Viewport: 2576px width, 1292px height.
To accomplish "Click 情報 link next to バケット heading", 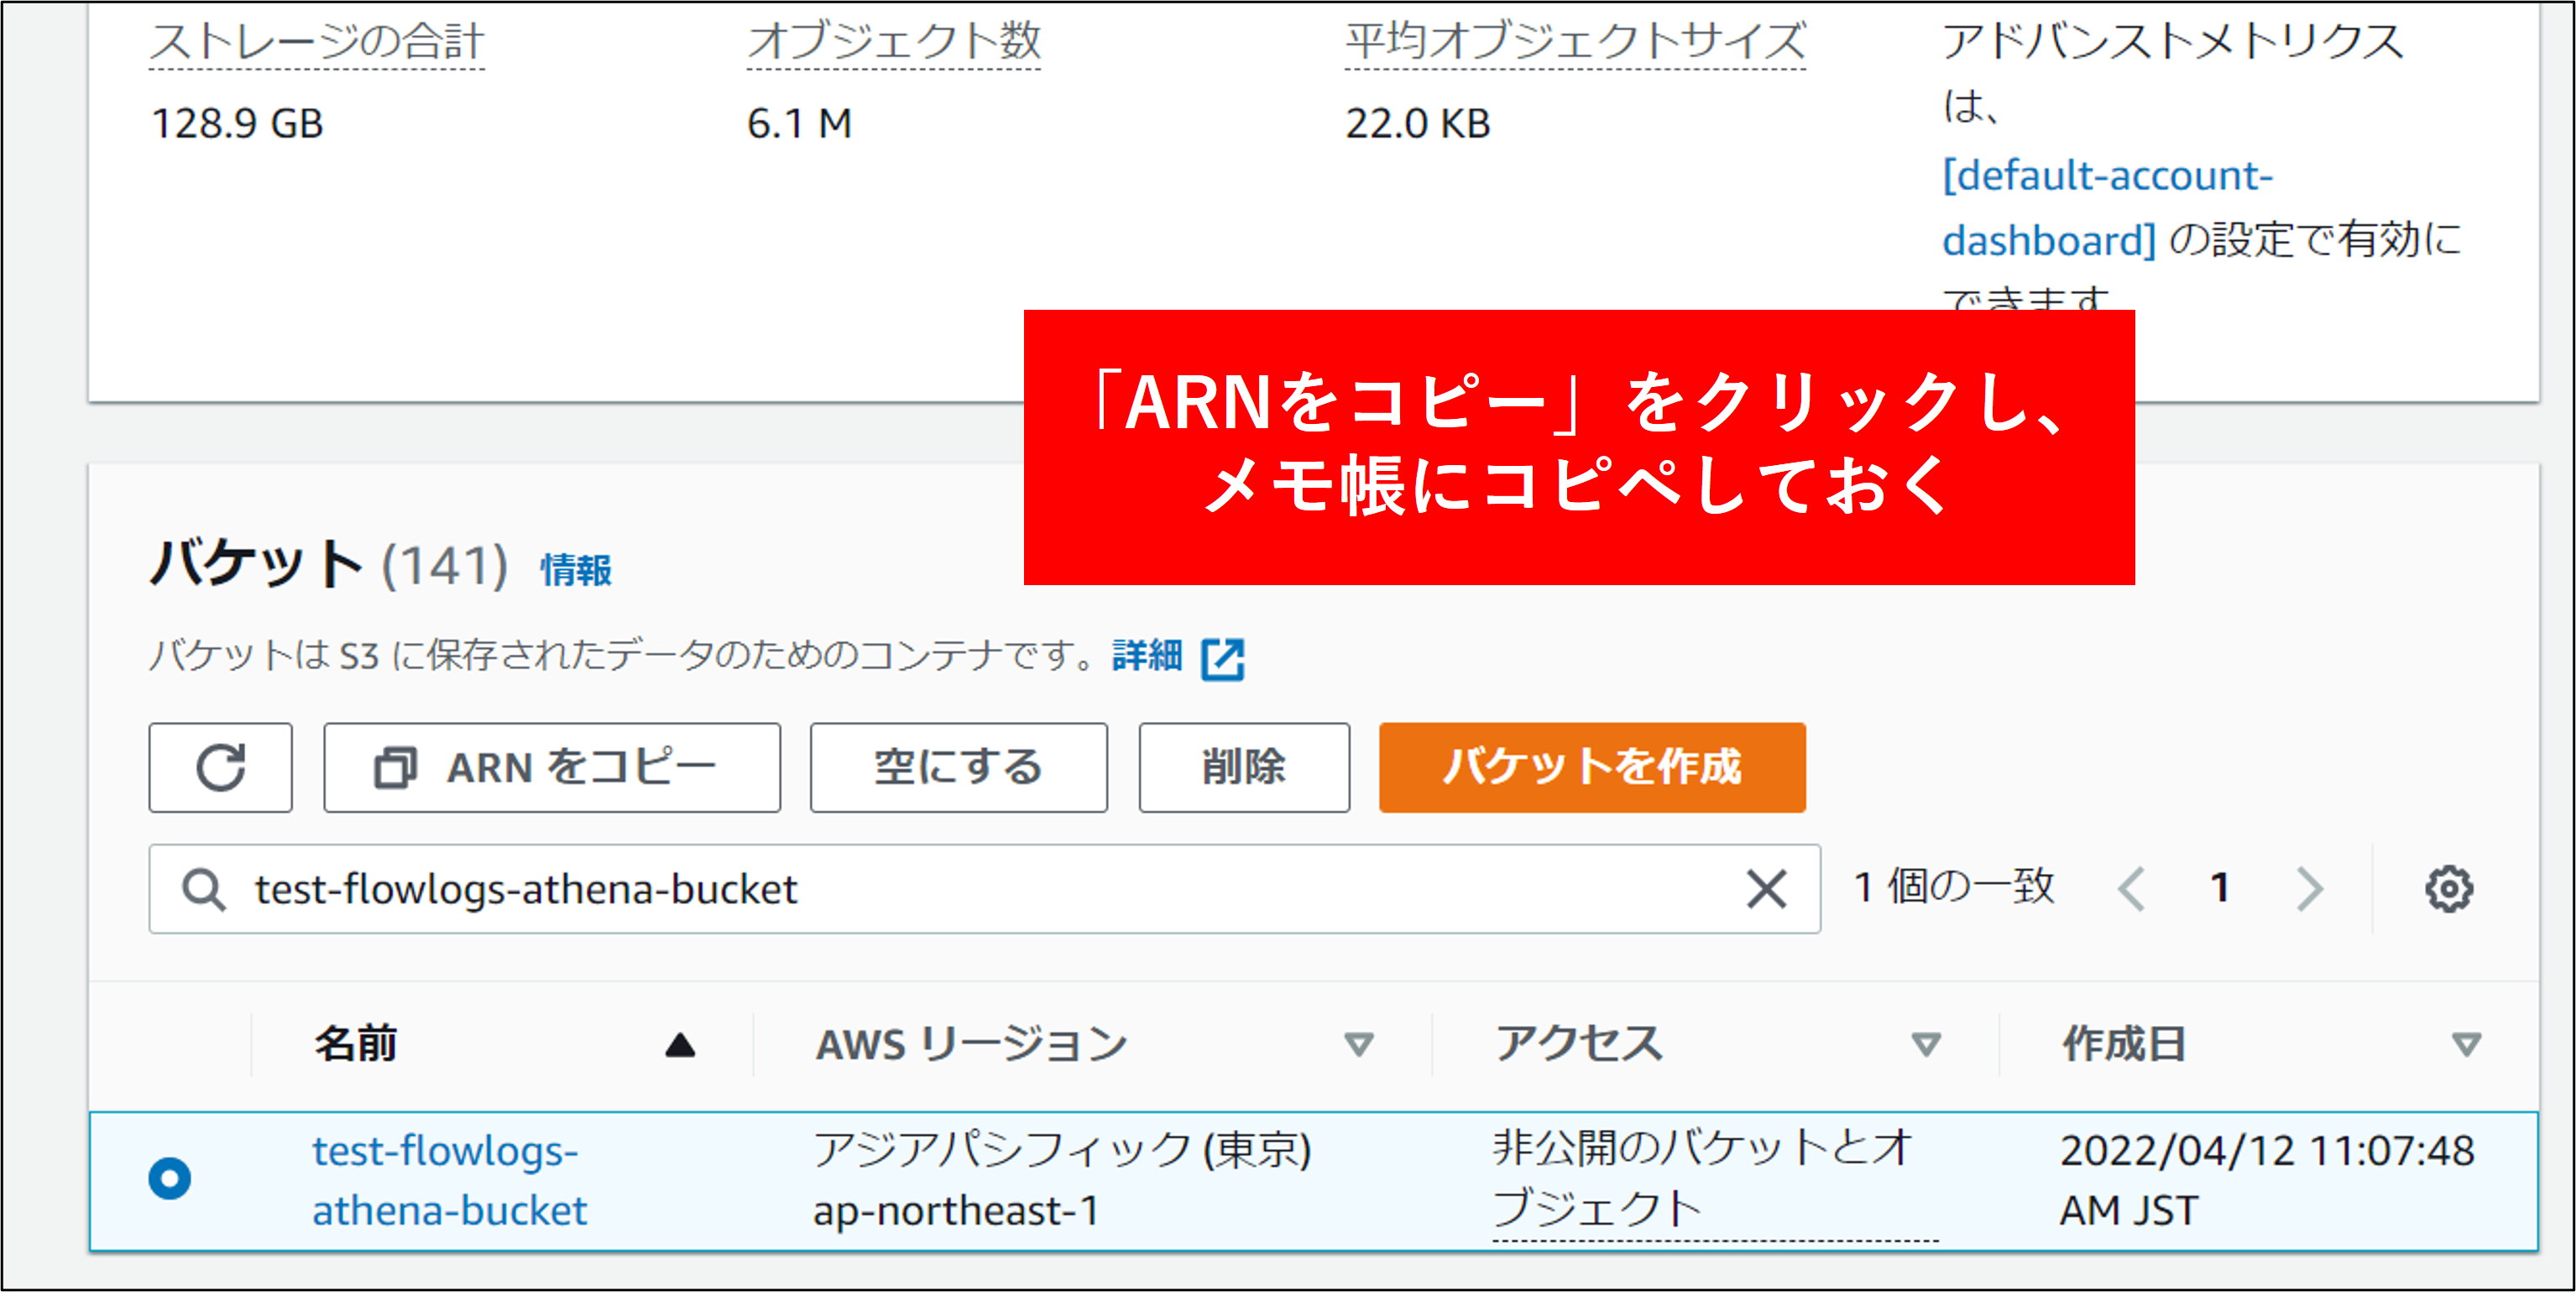I will [x=576, y=570].
